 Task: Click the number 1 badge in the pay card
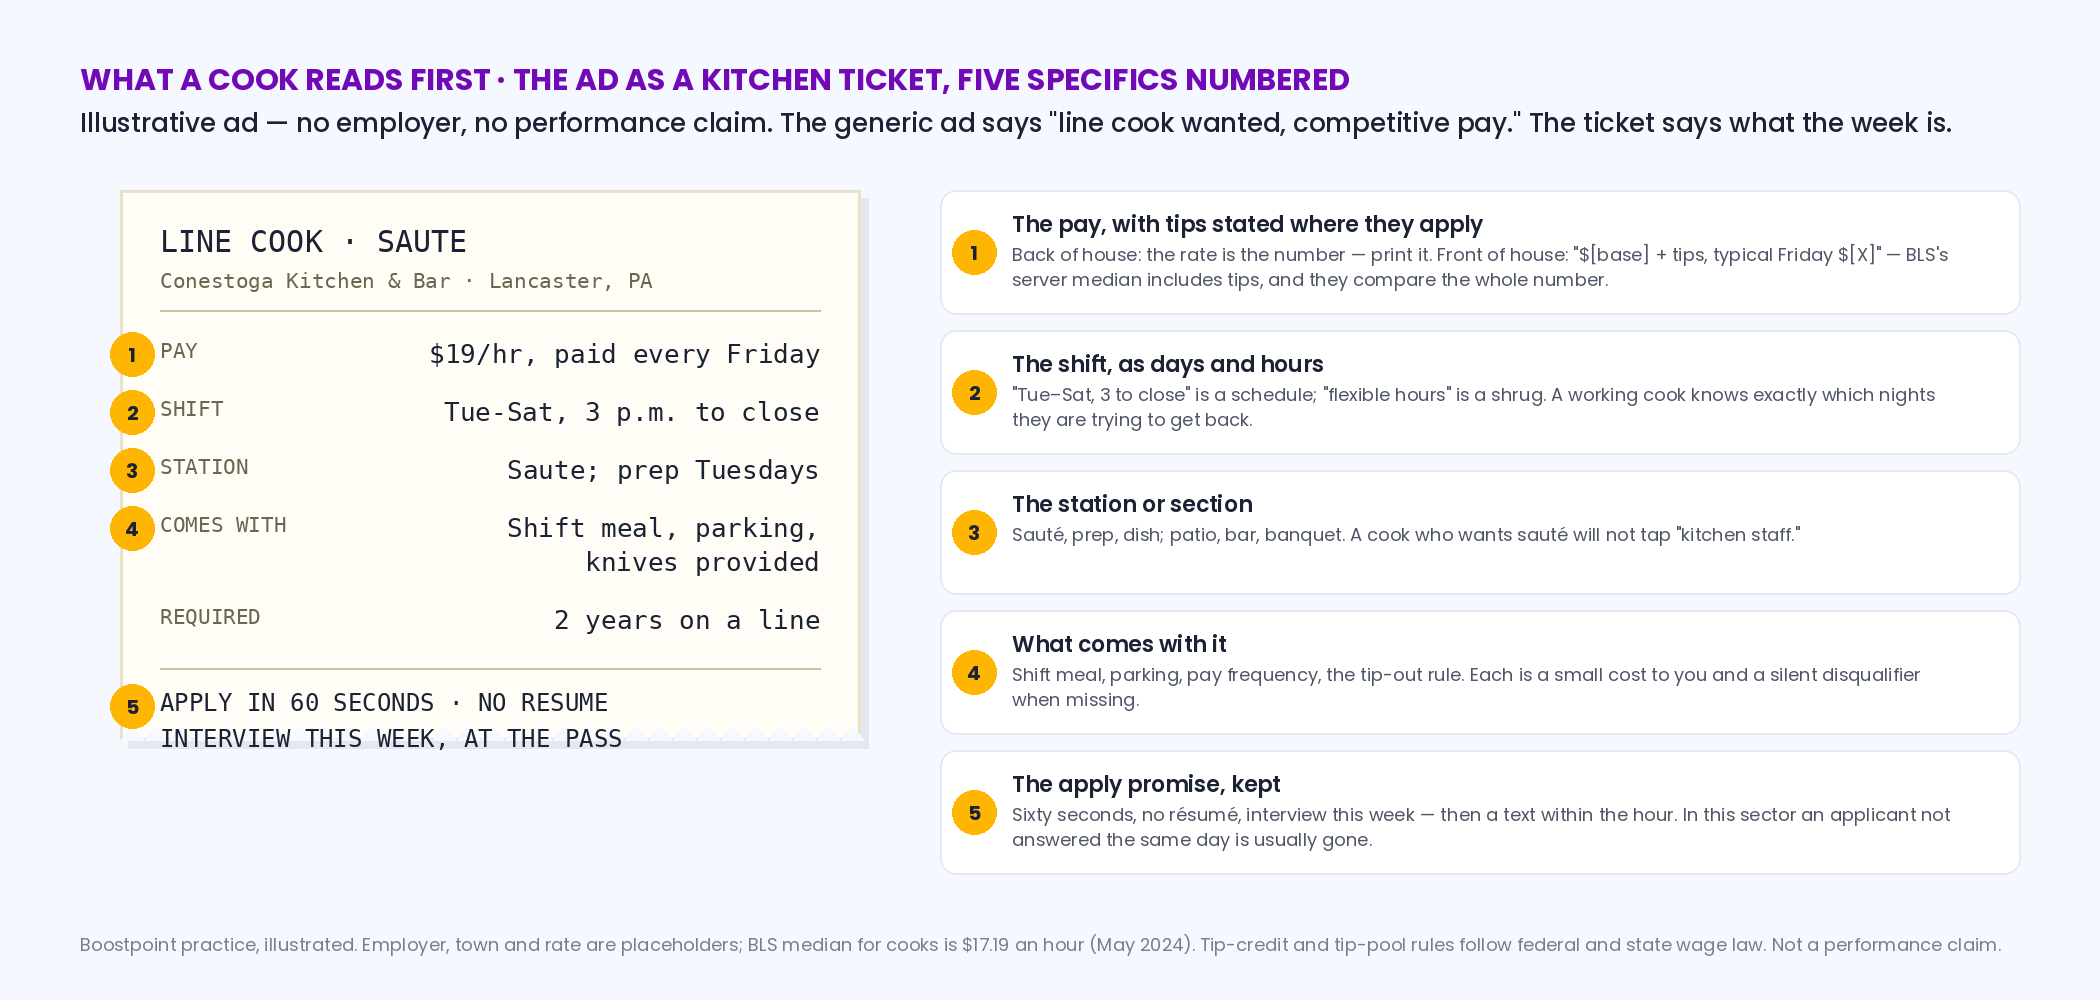point(974,253)
